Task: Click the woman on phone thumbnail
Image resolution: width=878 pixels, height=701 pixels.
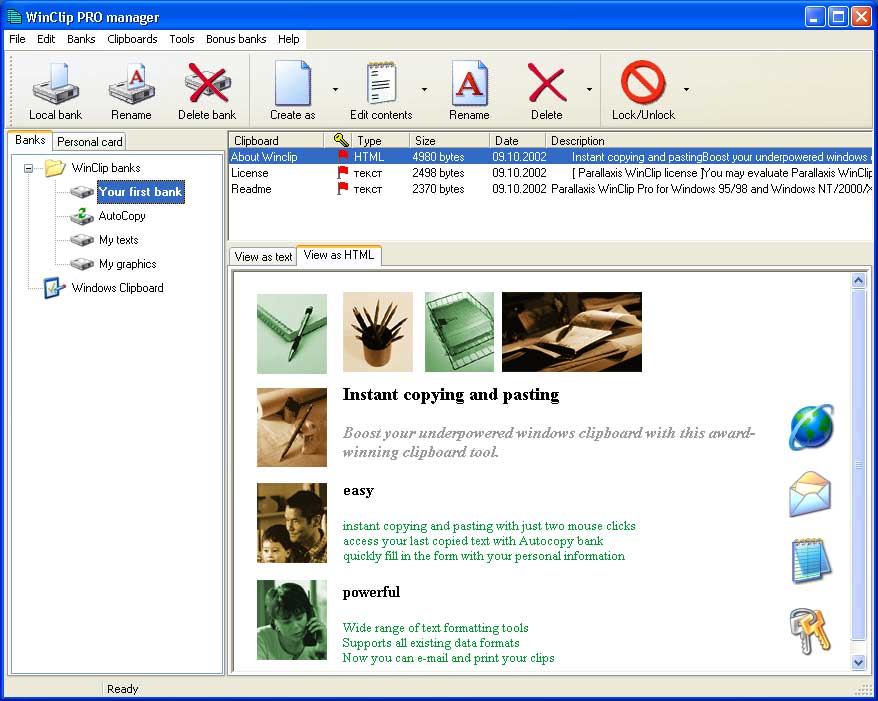Action: pos(292,619)
